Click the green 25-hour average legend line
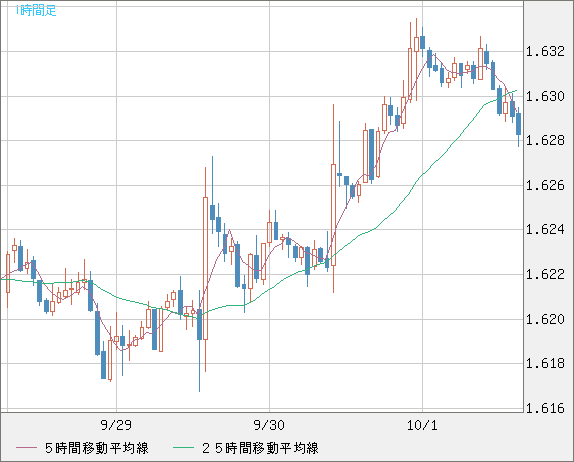 coord(183,448)
